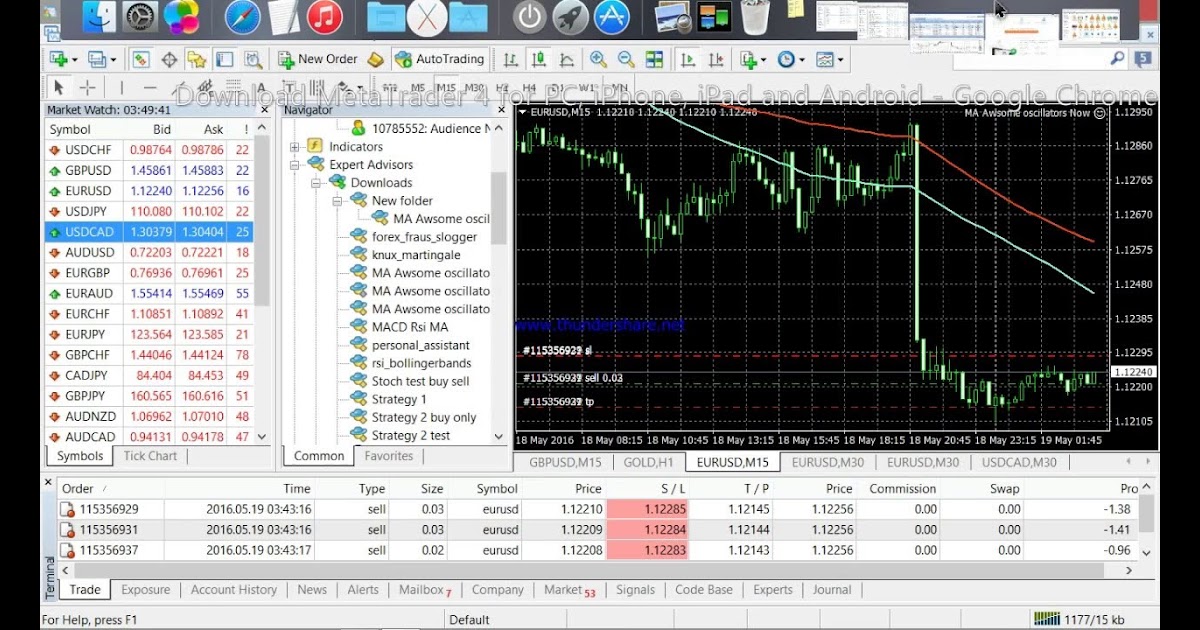Click the Navigator vertical scrollbar thumb
Image resolution: width=1200 pixels, height=630 pixels.
coord(498,207)
